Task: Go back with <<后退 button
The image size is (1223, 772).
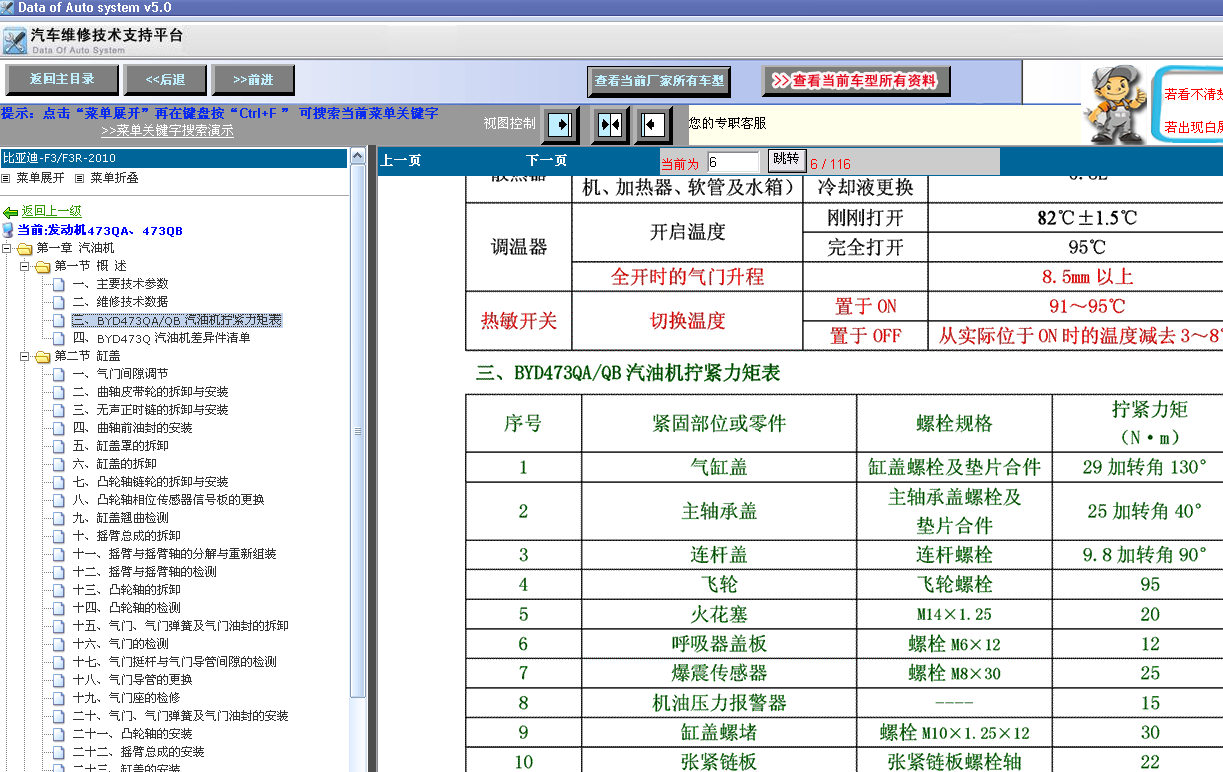Action: pyautogui.click(x=165, y=80)
